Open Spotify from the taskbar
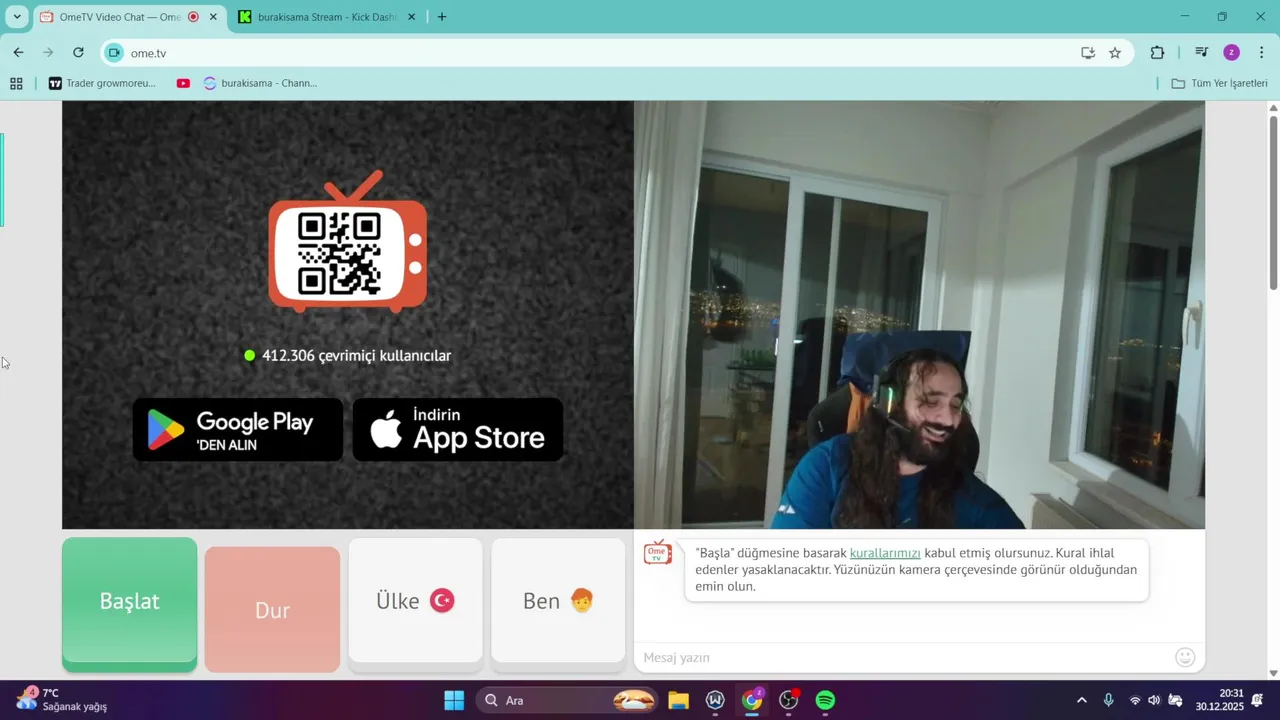1280x720 pixels. click(825, 700)
